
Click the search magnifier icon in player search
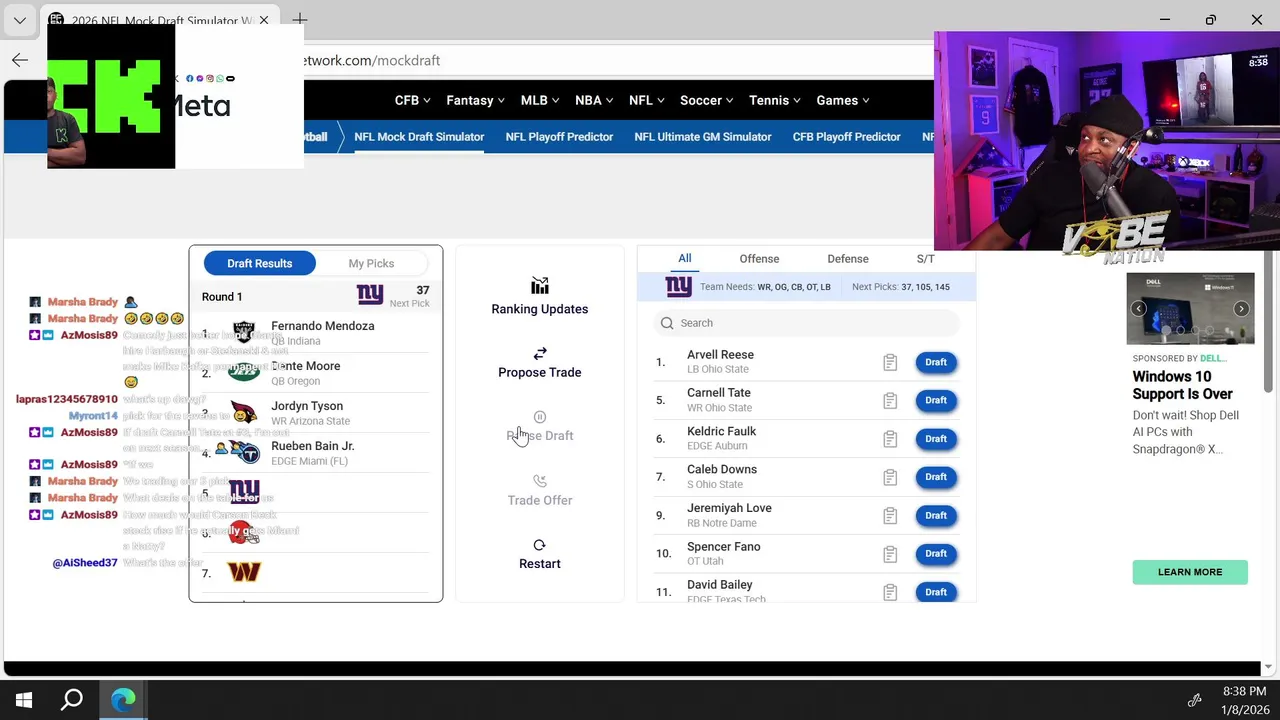click(667, 323)
